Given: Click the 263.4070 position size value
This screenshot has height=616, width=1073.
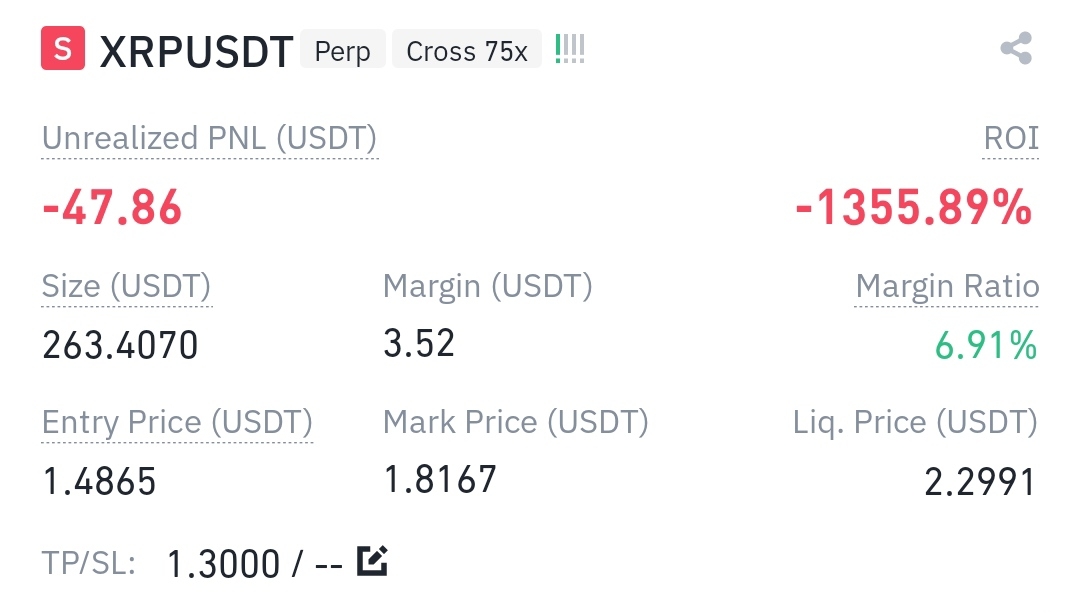Looking at the screenshot, I should coord(120,345).
